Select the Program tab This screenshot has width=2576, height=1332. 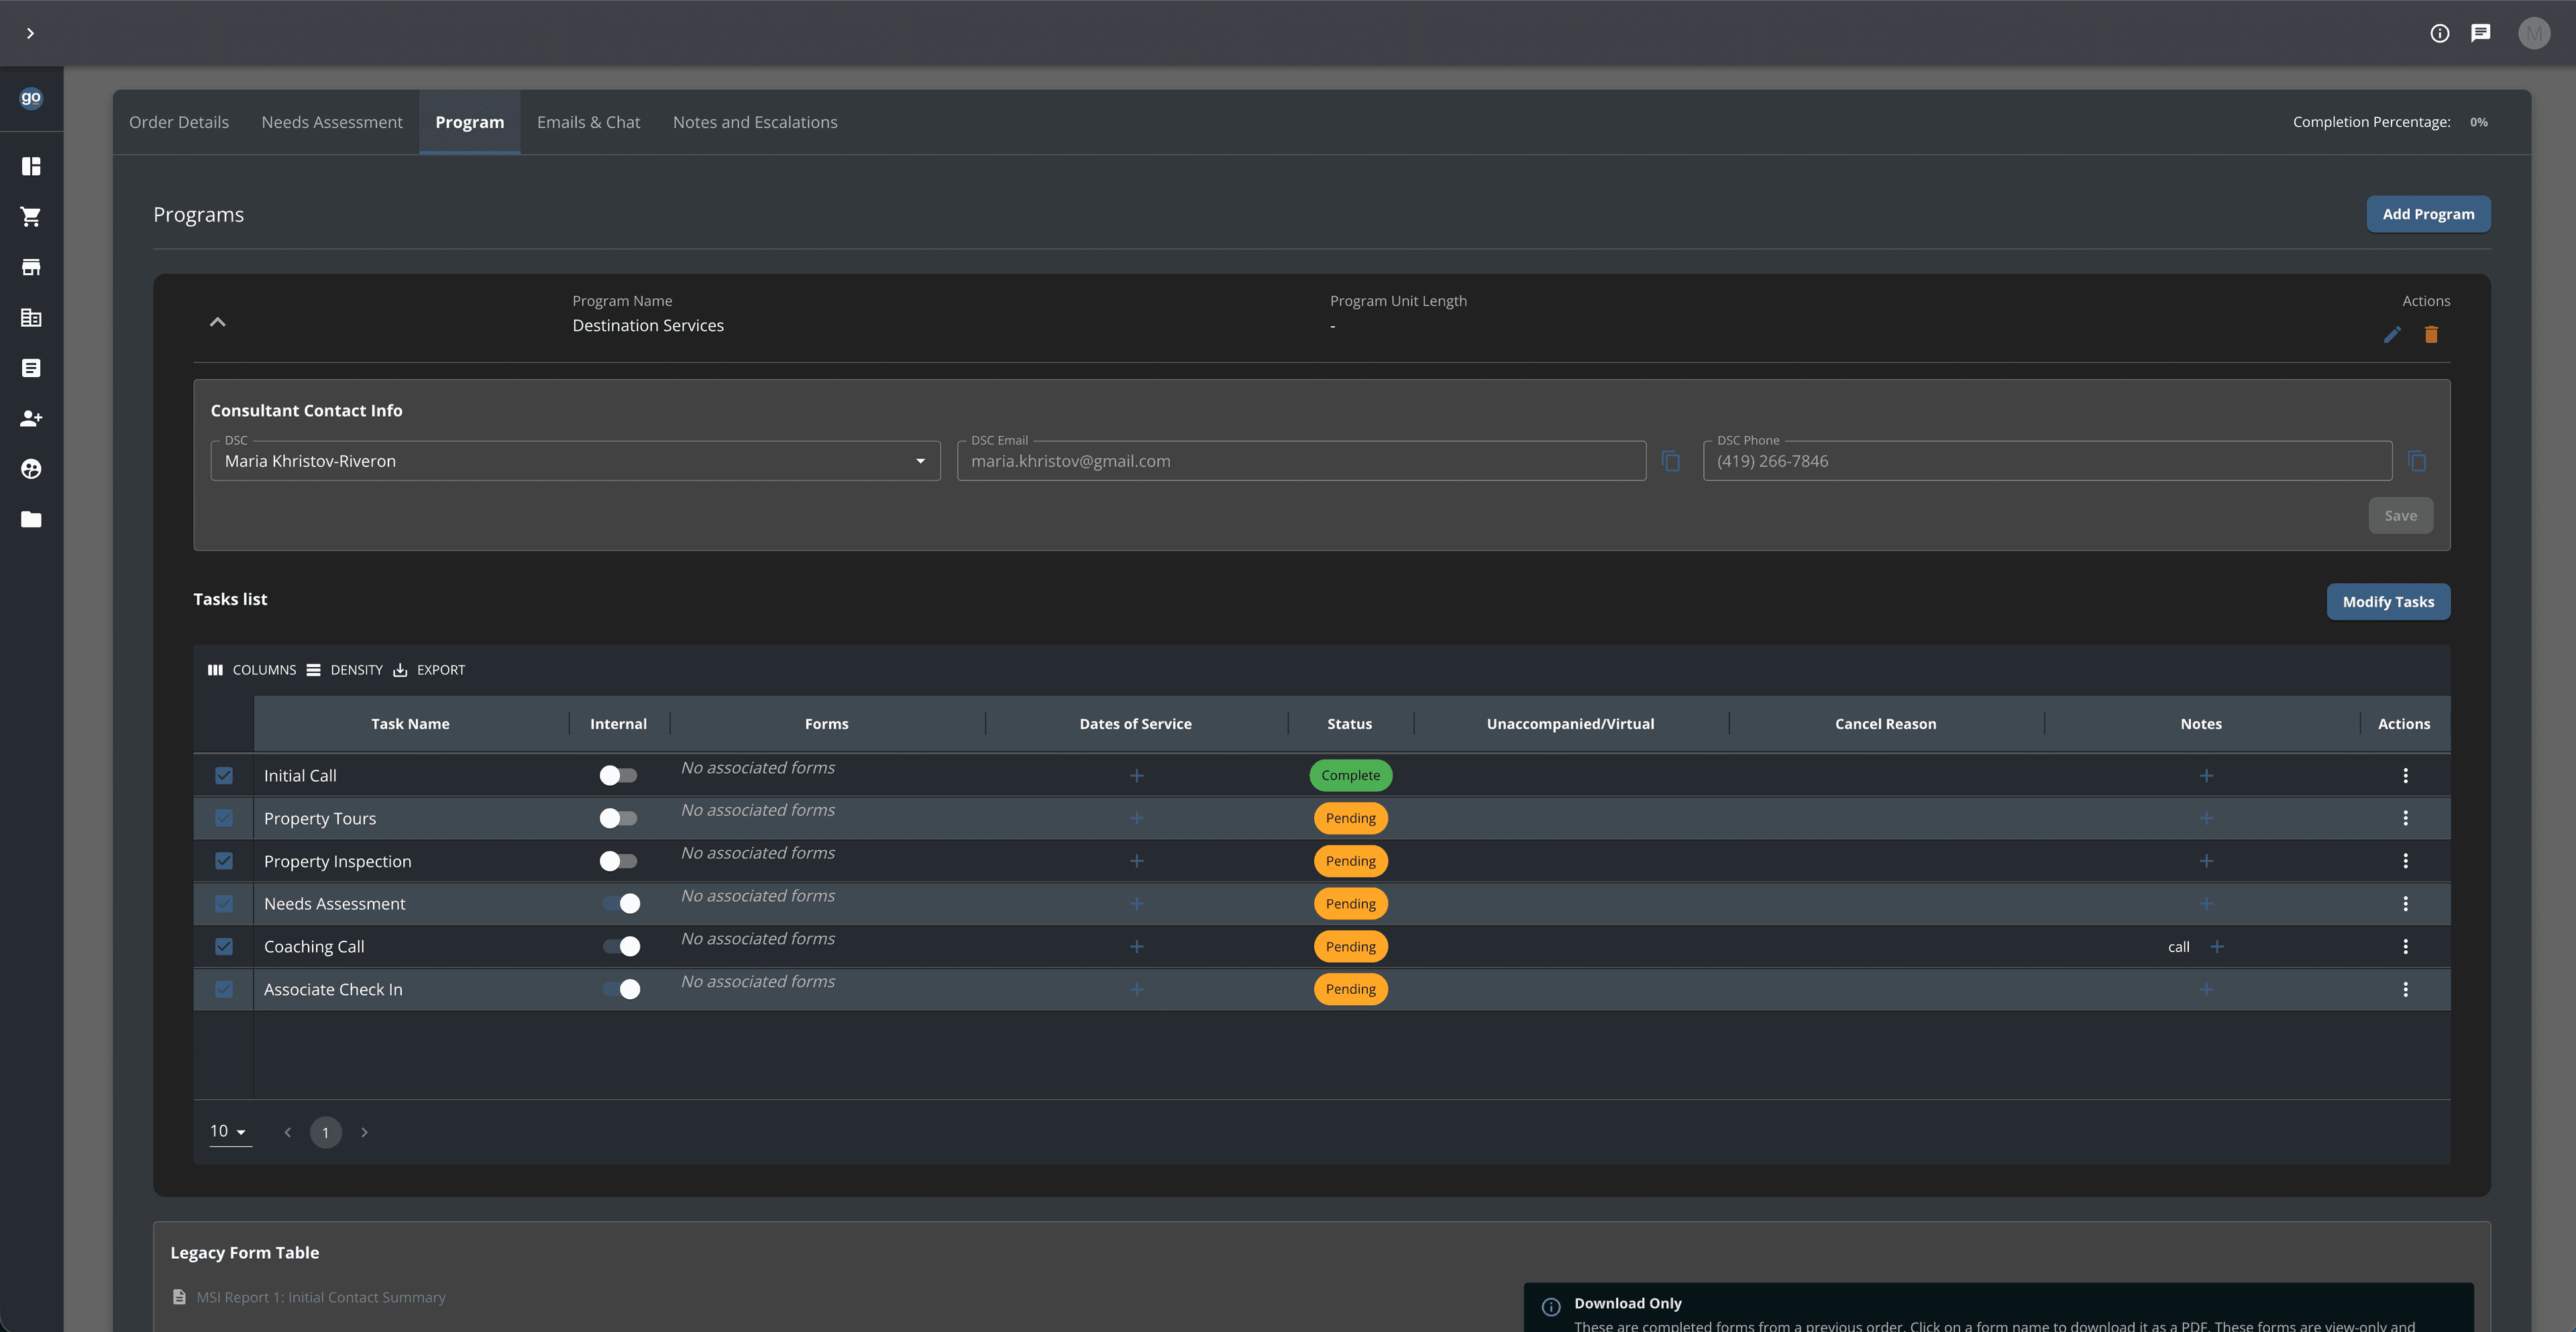coord(470,122)
